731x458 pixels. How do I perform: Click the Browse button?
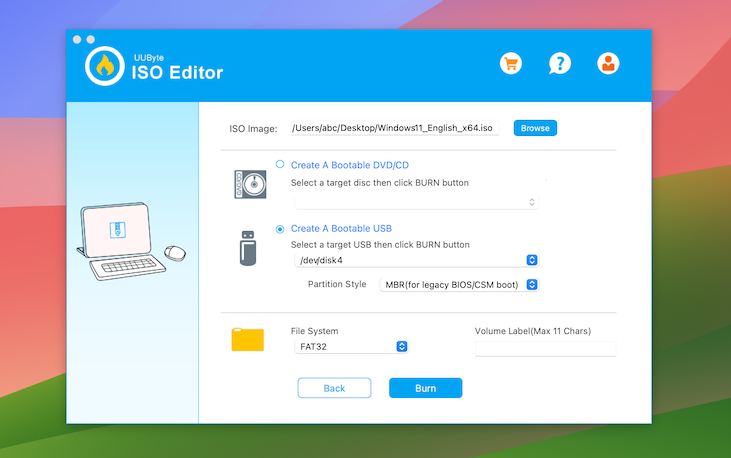click(535, 128)
